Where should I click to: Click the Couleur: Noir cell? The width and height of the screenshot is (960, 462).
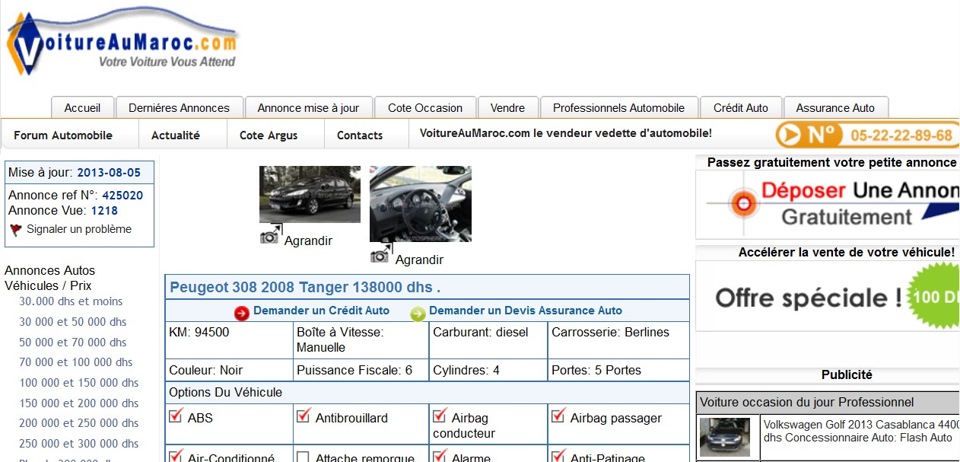[230, 370]
